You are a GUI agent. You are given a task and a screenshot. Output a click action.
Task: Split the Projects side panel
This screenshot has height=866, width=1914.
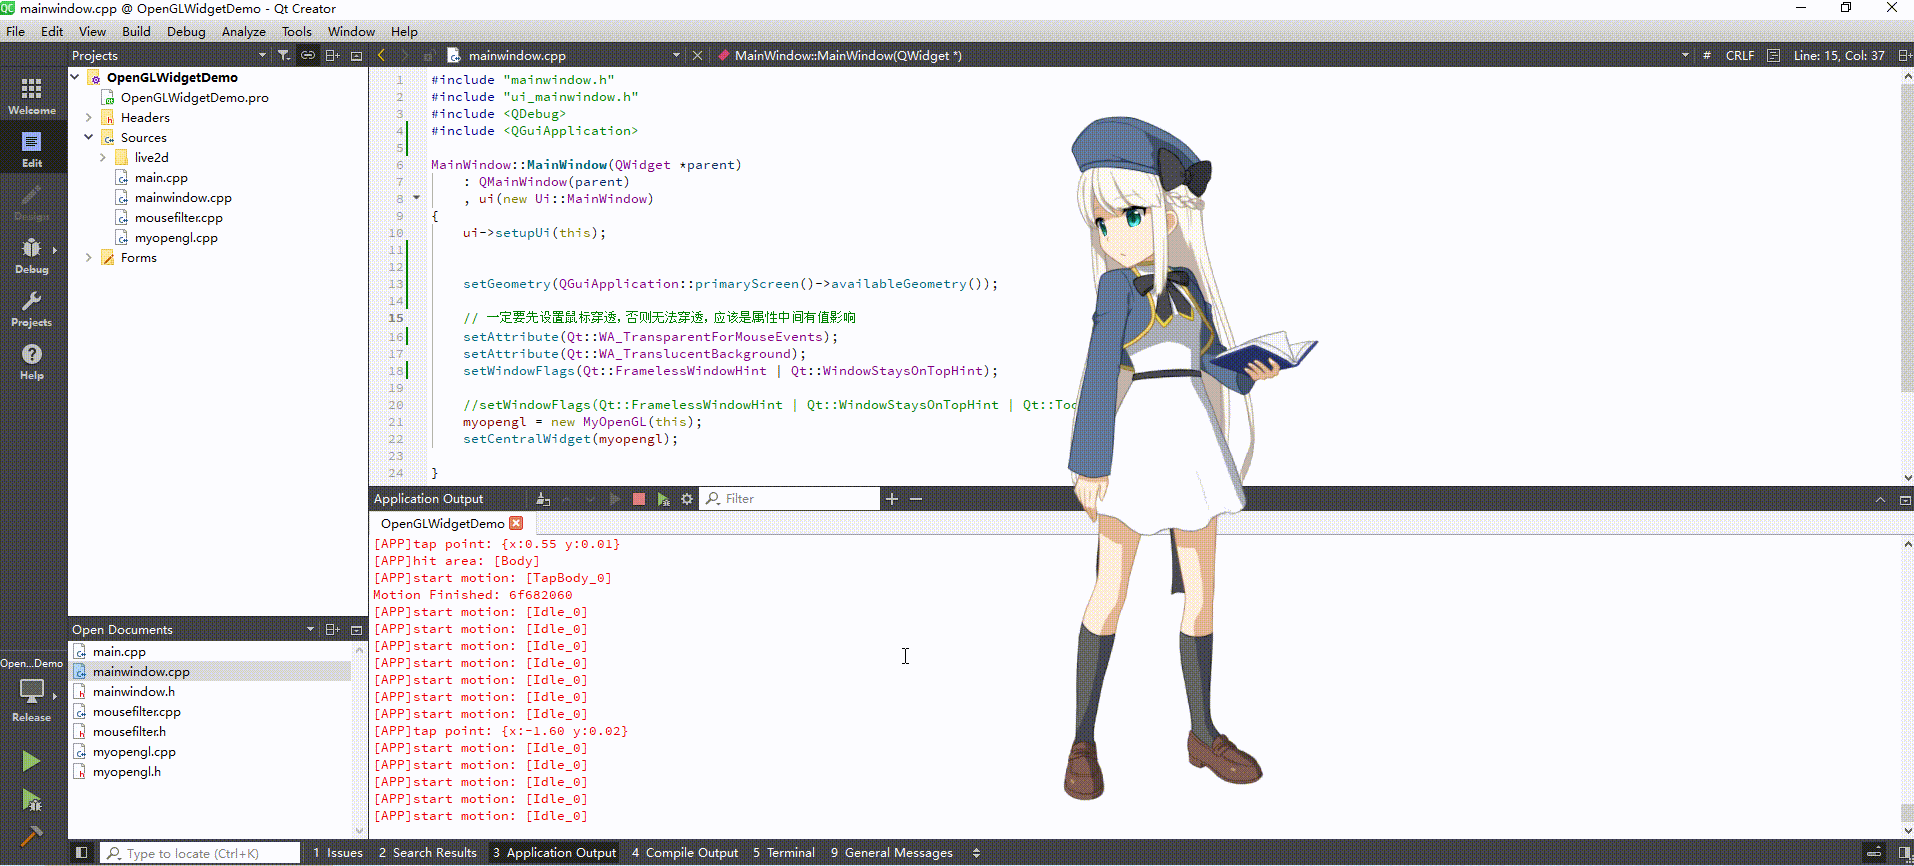point(332,55)
